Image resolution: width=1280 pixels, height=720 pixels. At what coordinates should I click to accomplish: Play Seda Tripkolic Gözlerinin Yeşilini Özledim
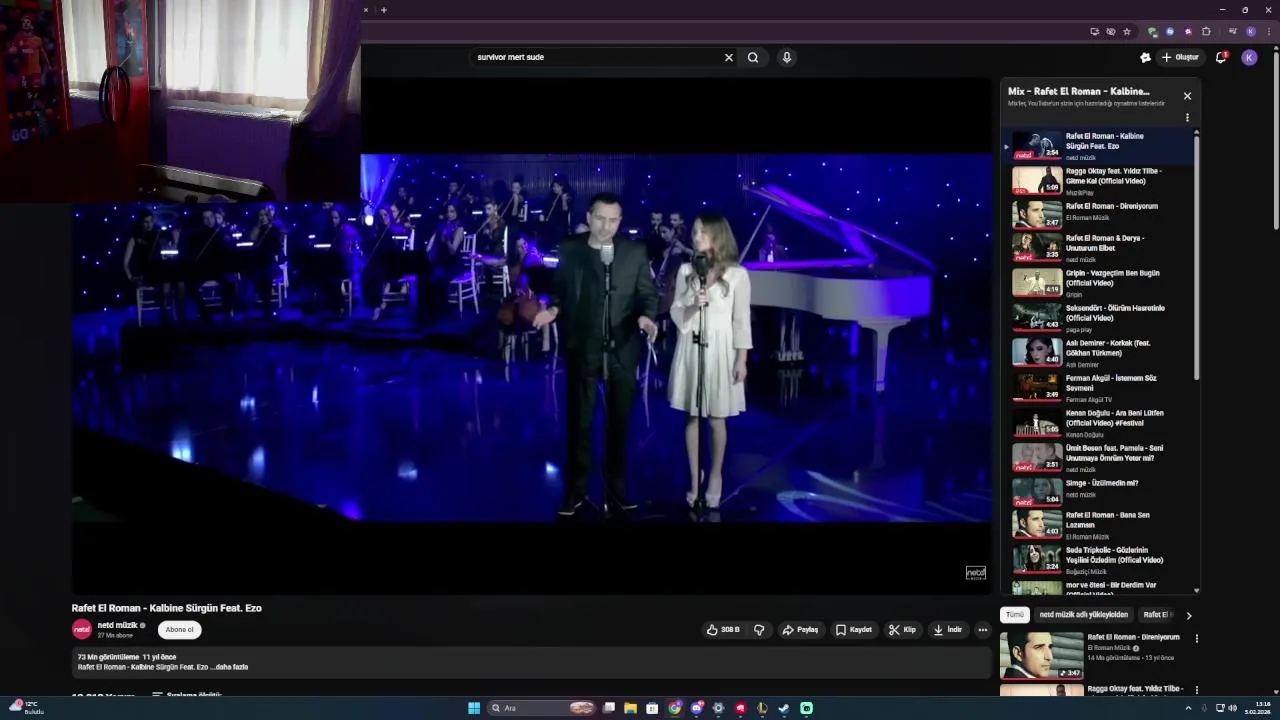coord(1100,560)
